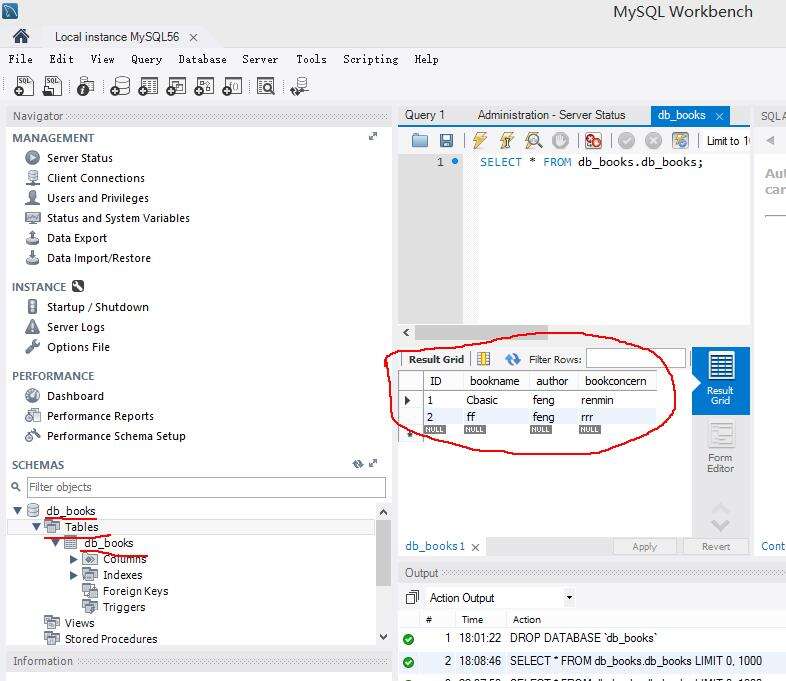Open the Database menu
The image size is (786, 681).
click(x=202, y=60)
